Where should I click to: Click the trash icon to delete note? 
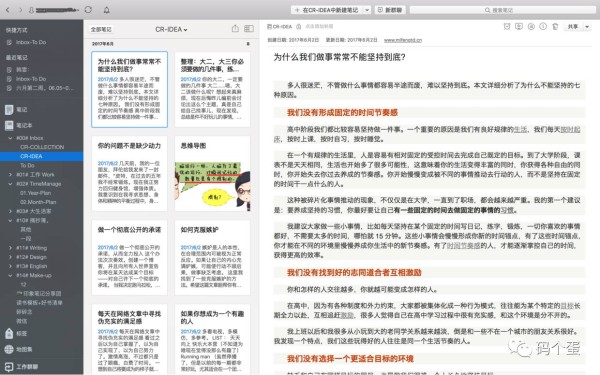[555, 26]
